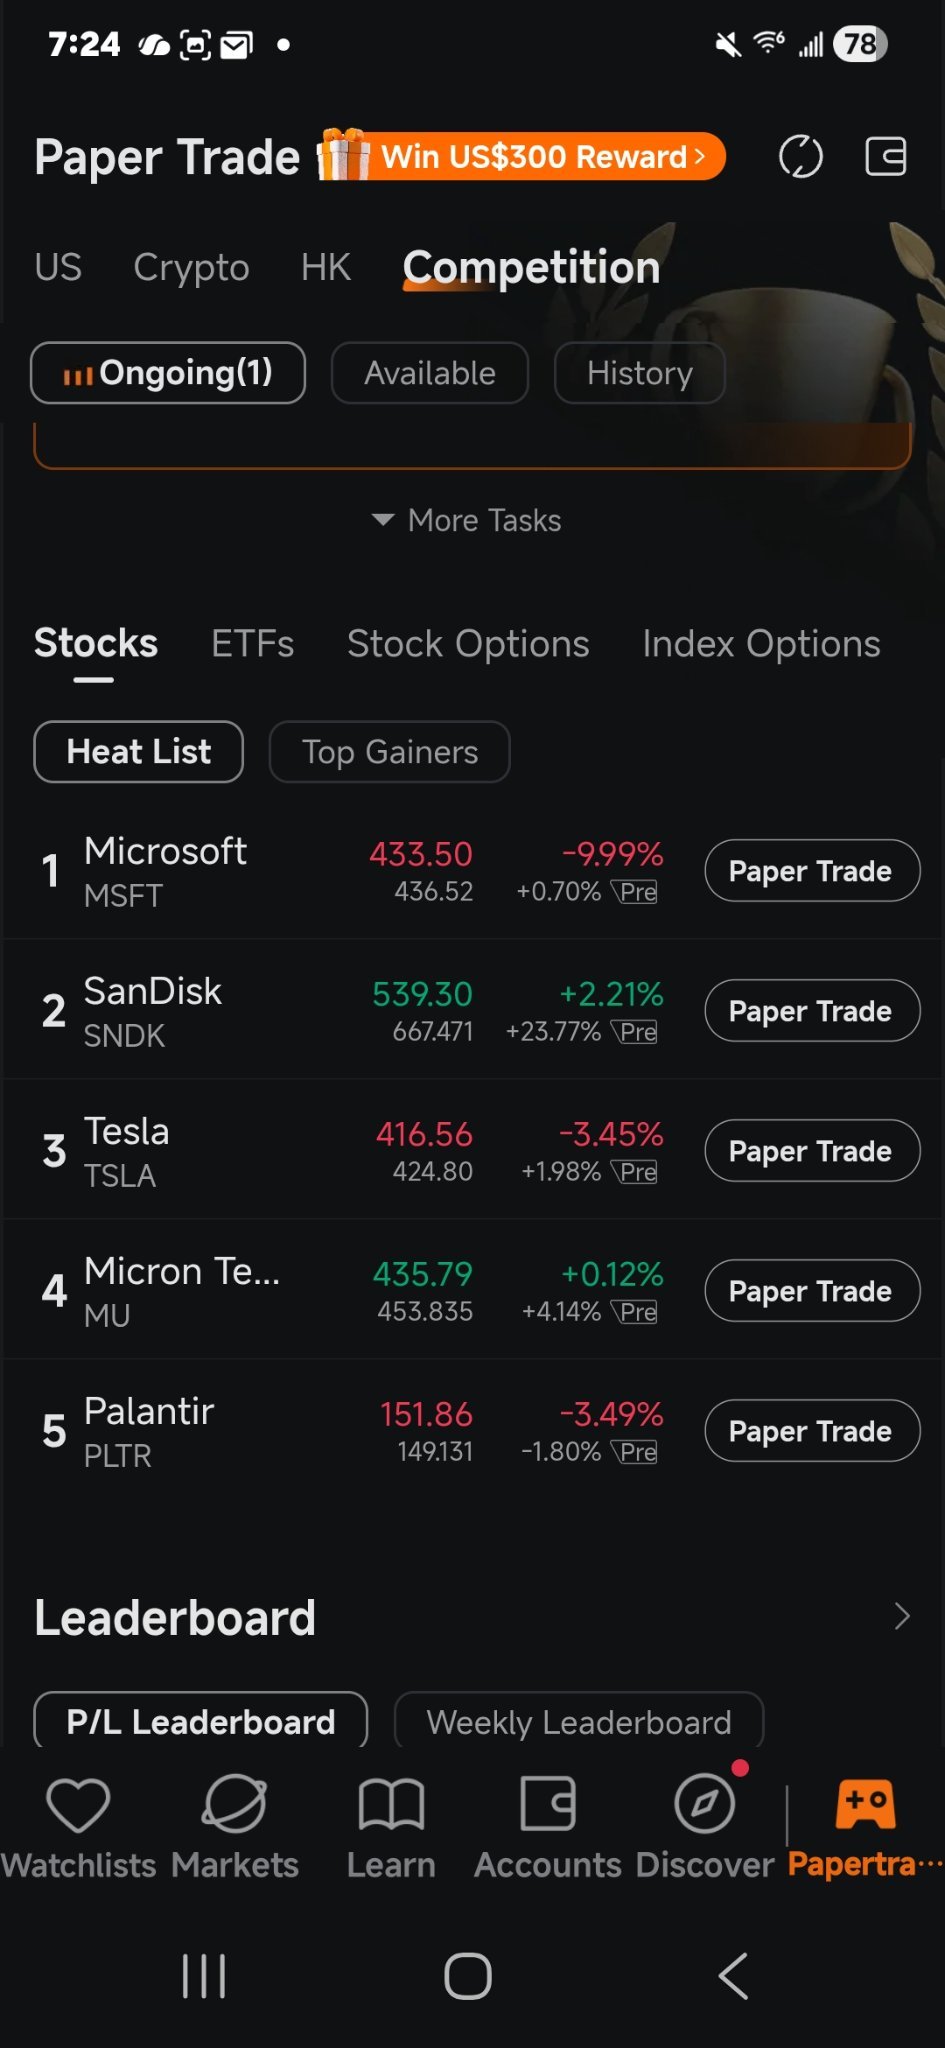This screenshot has height=2048, width=945.
Task: Open Leaderboard chevron arrow
Action: [x=902, y=1616]
